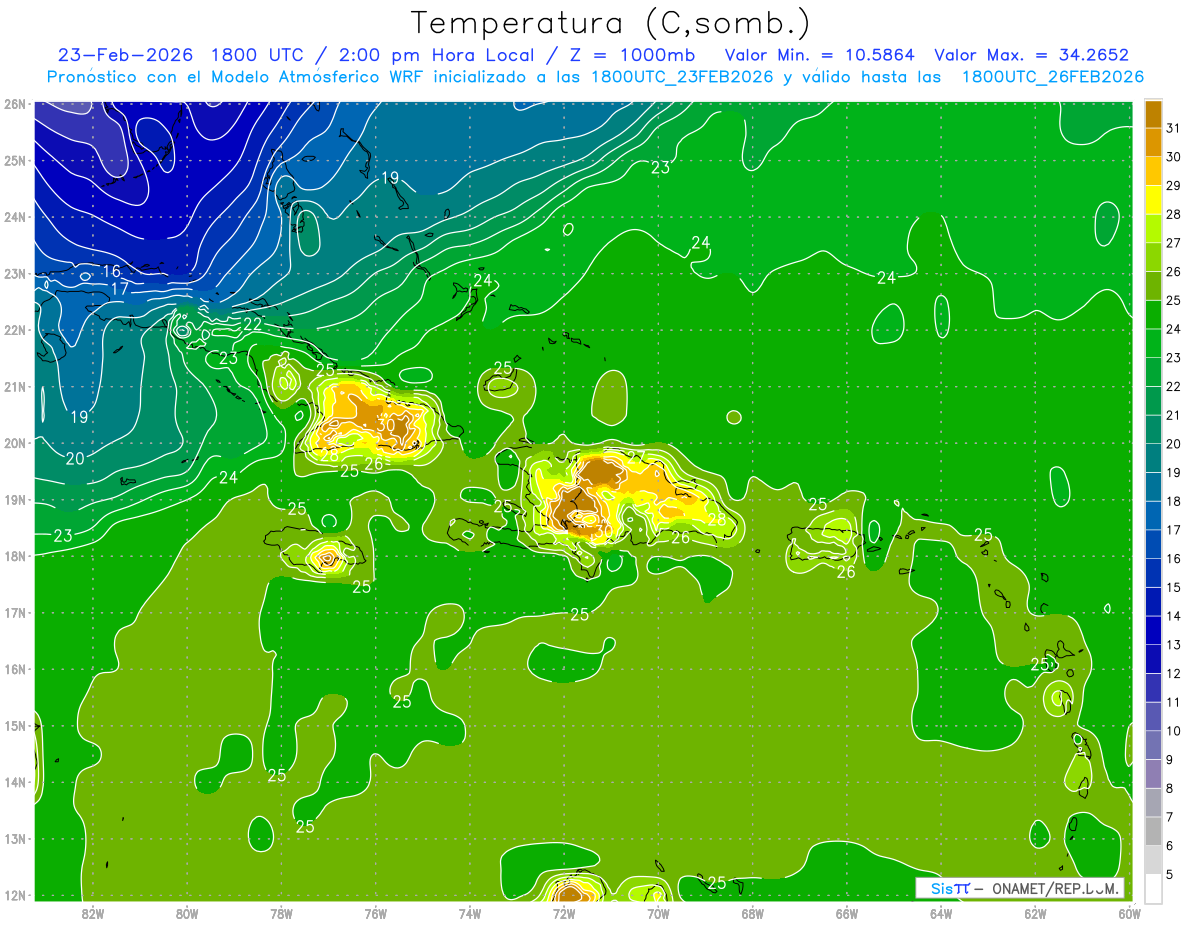Viewport: 1200px width, 927px height.
Task: Click the legend value "14"
Action: coord(1173,616)
